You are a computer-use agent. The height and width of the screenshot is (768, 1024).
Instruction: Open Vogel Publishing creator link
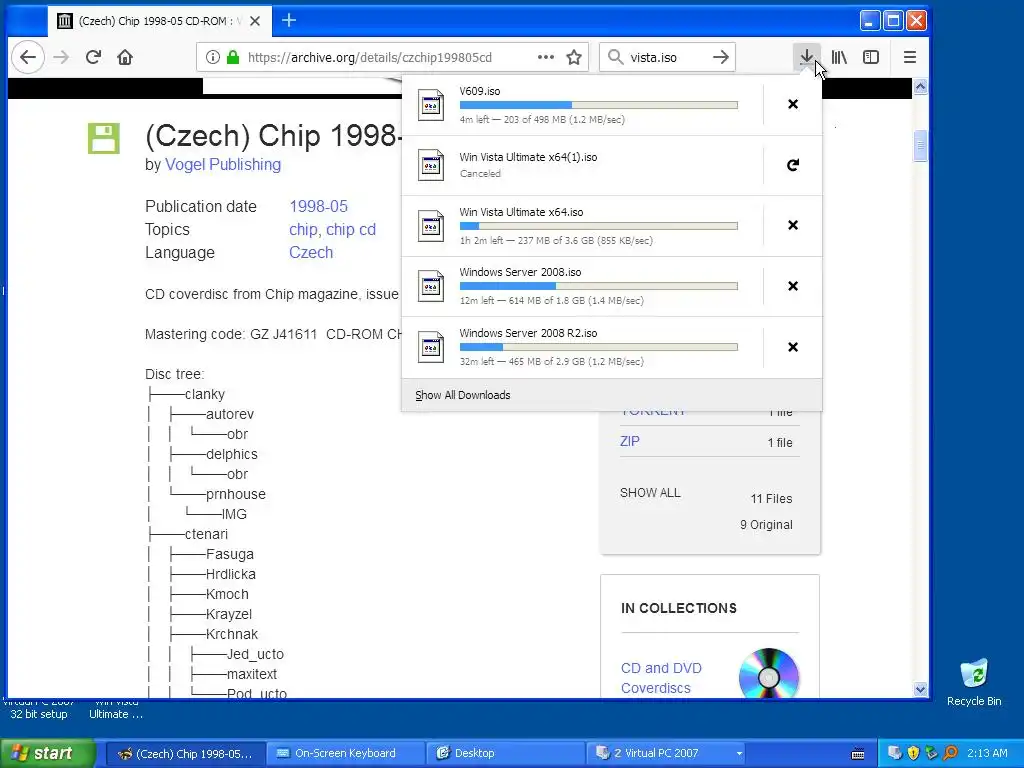point(223,165)
